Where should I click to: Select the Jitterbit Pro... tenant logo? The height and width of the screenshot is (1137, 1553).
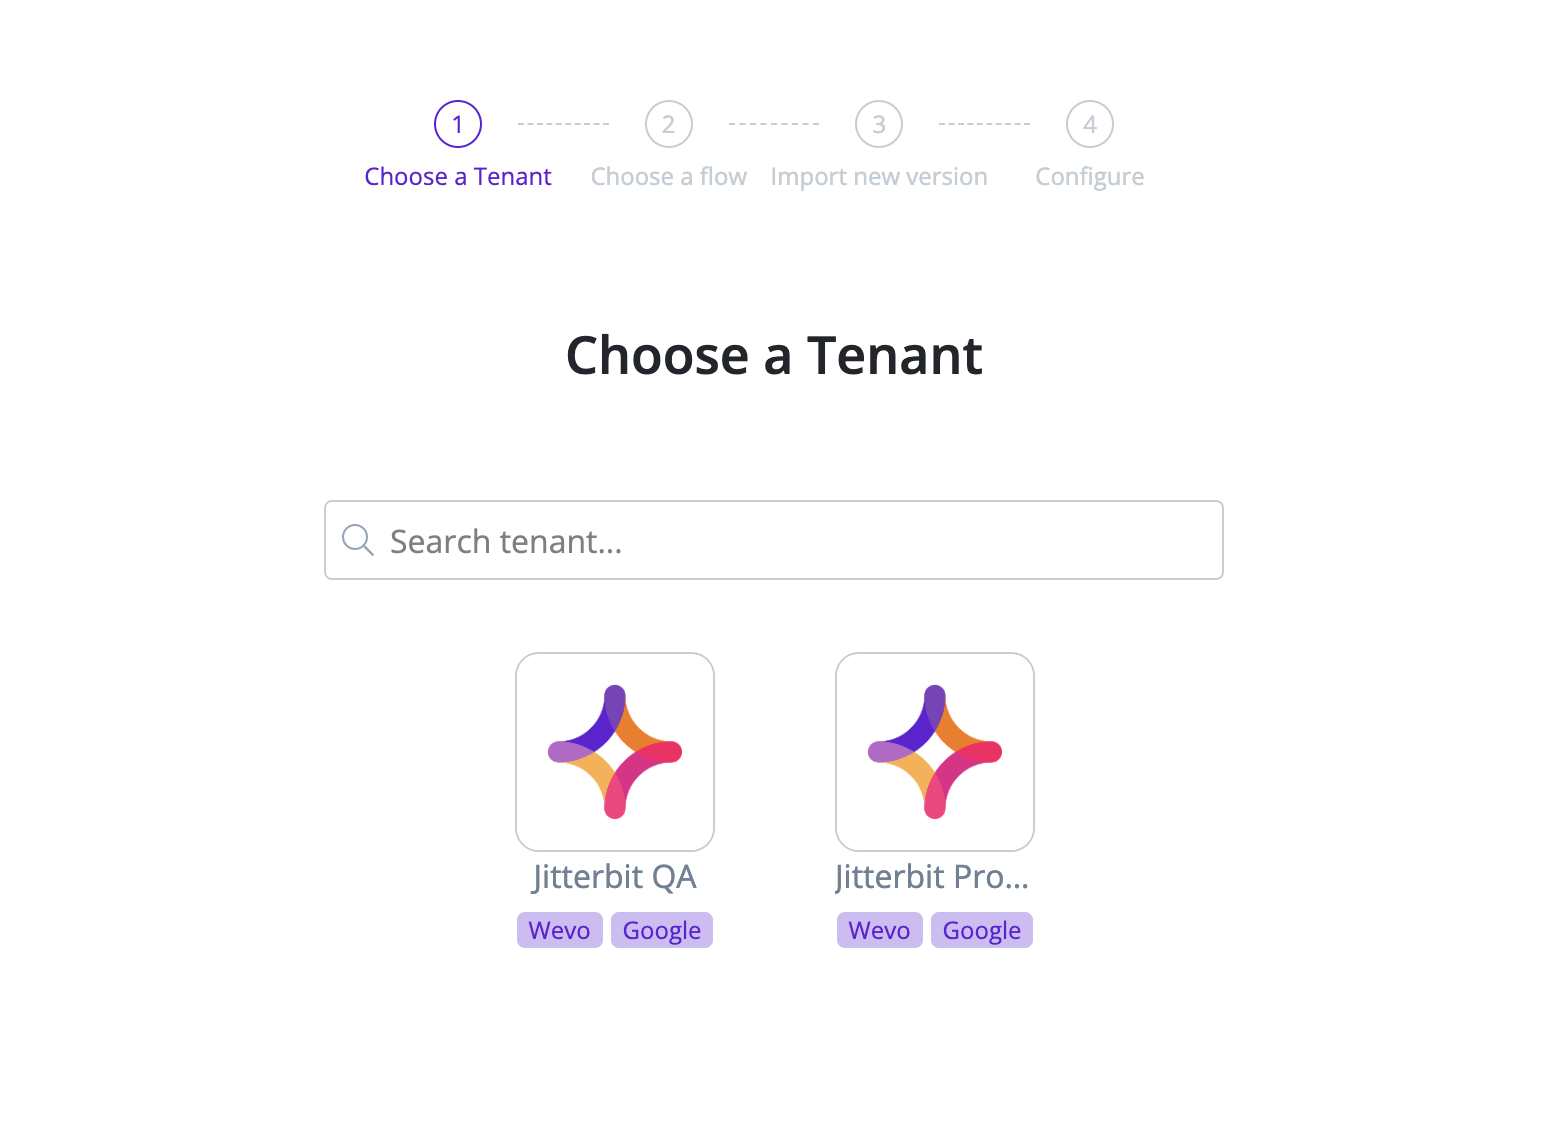click(x=935, y=752)
